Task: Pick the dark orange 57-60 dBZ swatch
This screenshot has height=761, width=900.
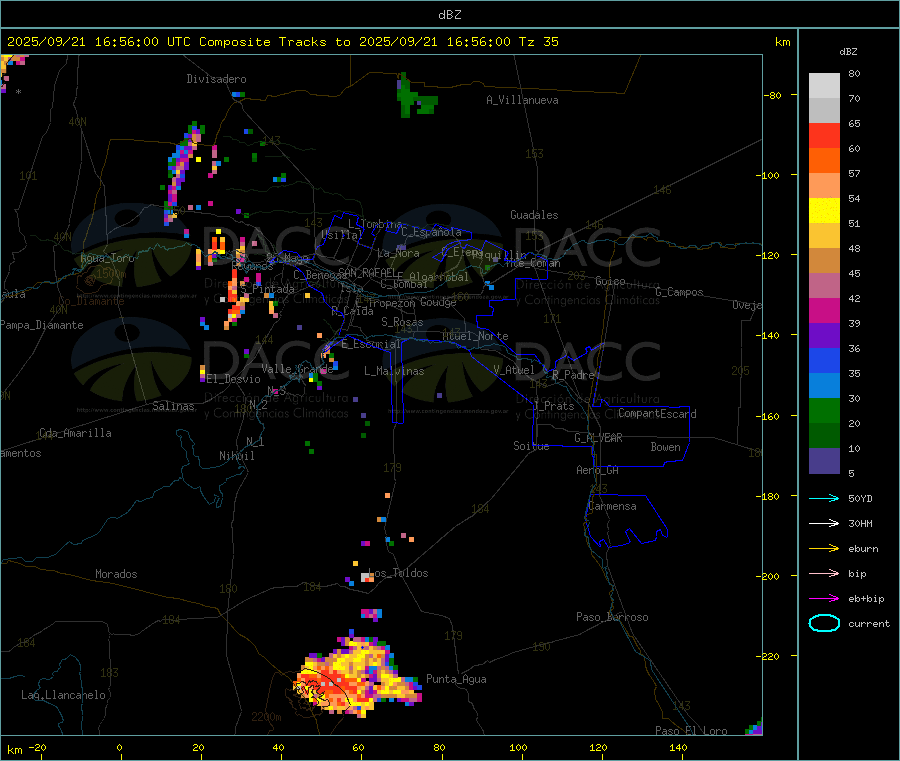Action: coord(824,161)
